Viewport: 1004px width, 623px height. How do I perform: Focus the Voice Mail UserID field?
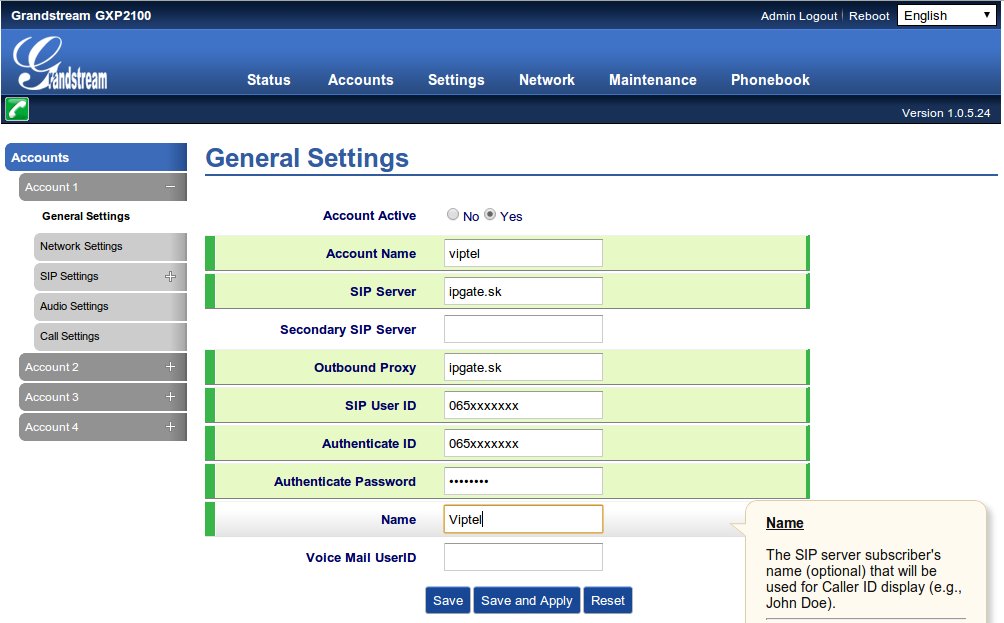coord(523,557)
